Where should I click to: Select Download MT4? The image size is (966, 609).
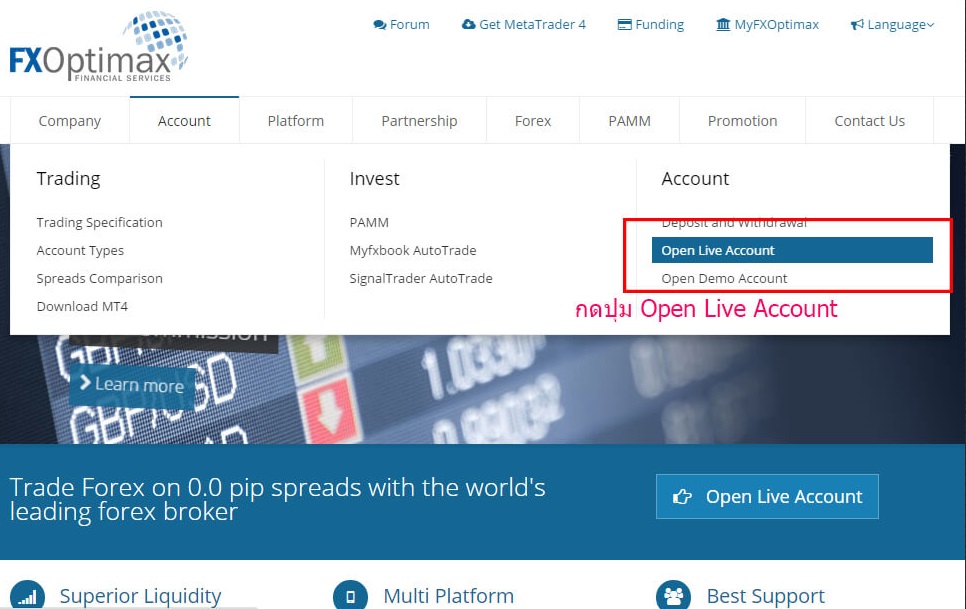tap(82, 306)
